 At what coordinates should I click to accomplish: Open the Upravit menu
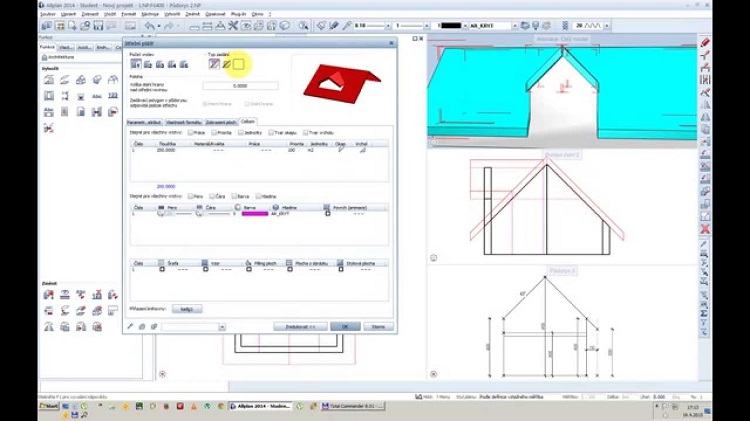(x=68, y=14)
